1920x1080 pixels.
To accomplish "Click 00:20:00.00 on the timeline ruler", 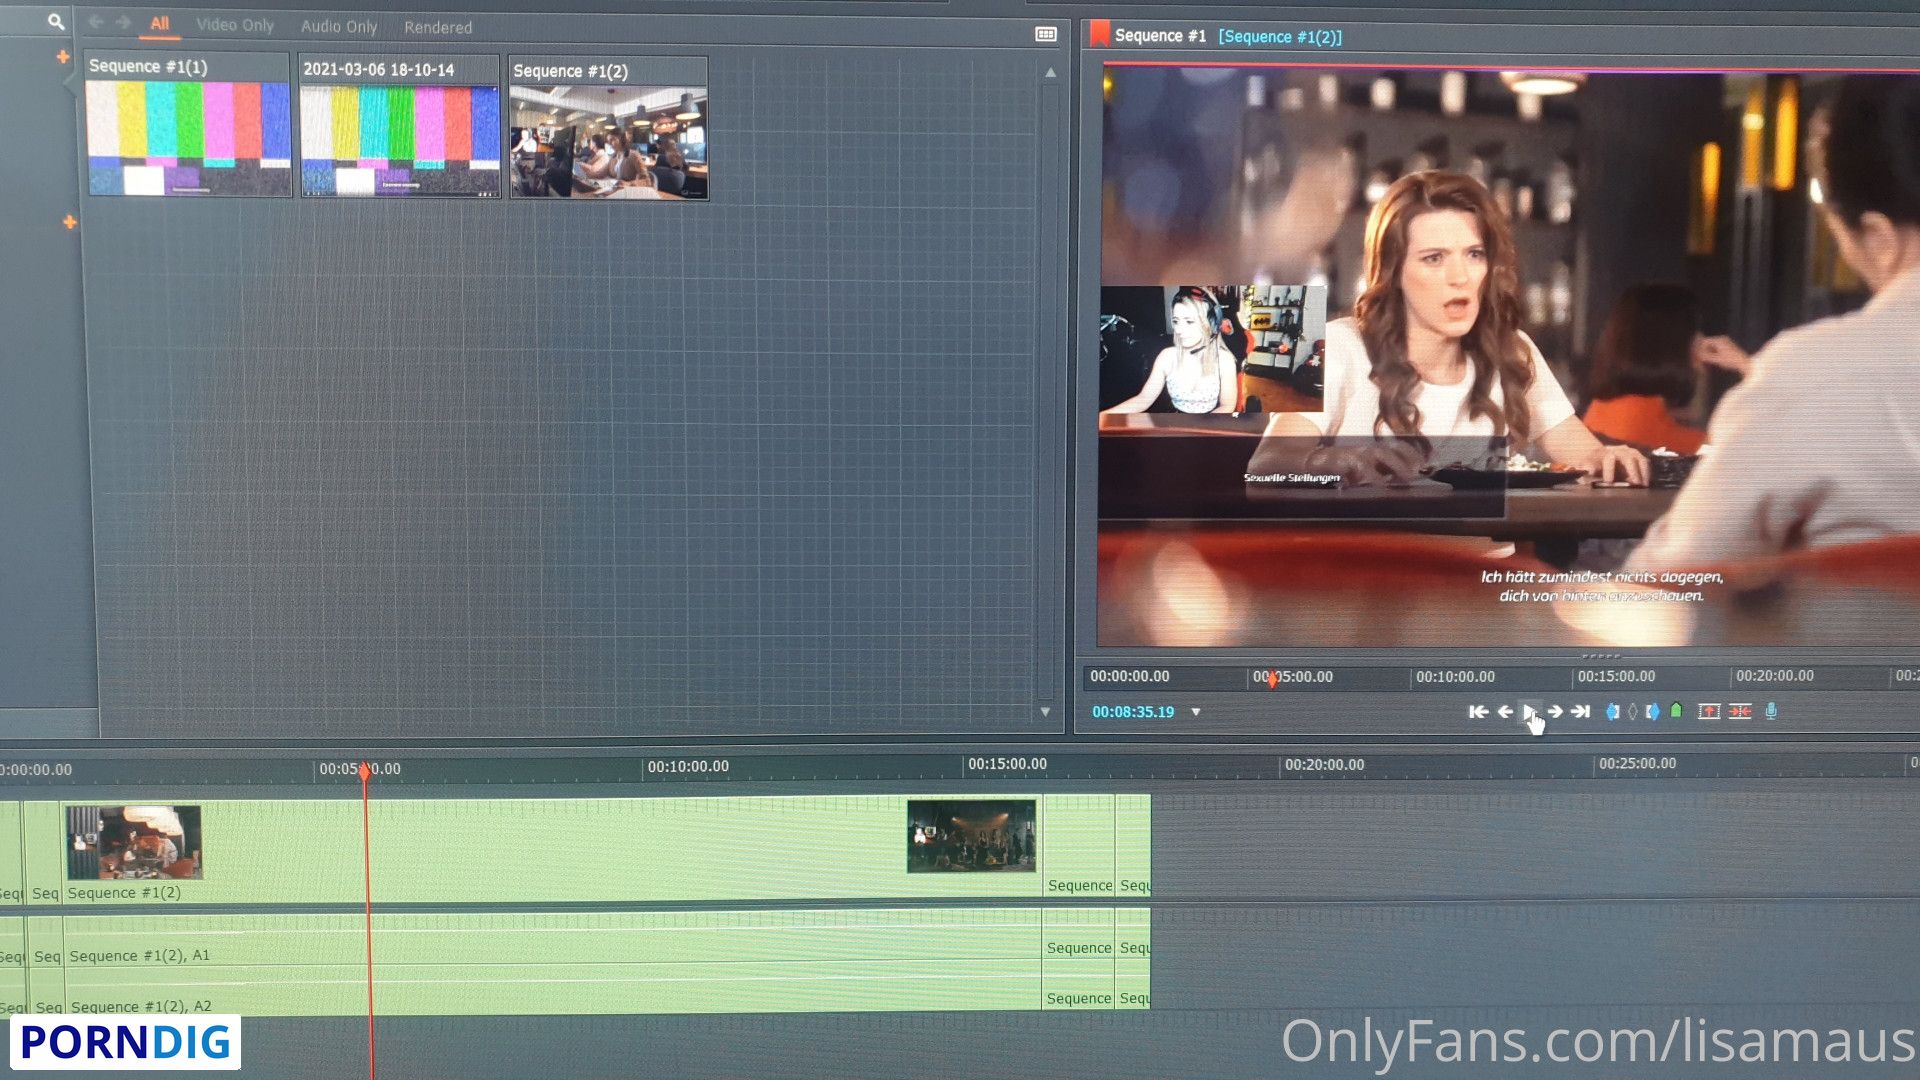I will click(x=1324, y=765).
